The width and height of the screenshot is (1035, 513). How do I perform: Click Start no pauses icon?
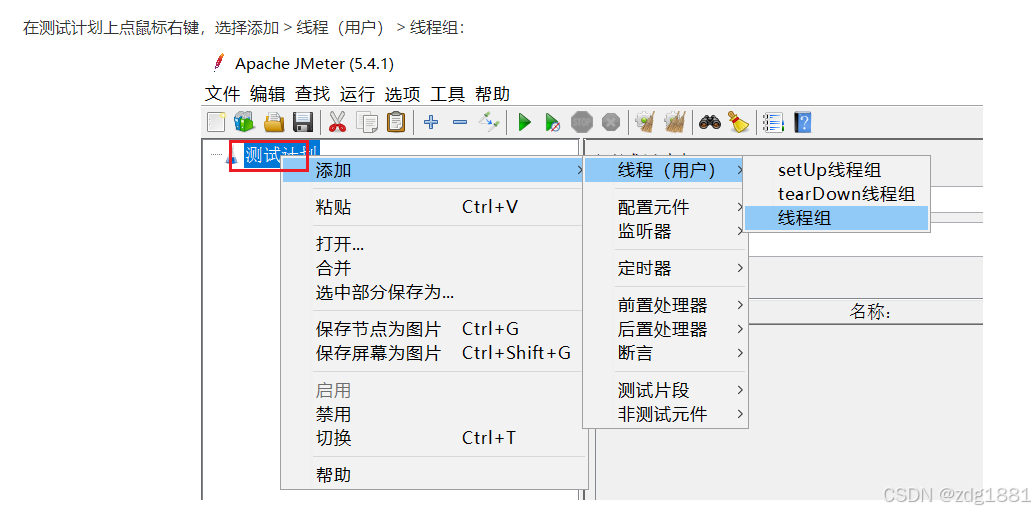click(552, 122)
